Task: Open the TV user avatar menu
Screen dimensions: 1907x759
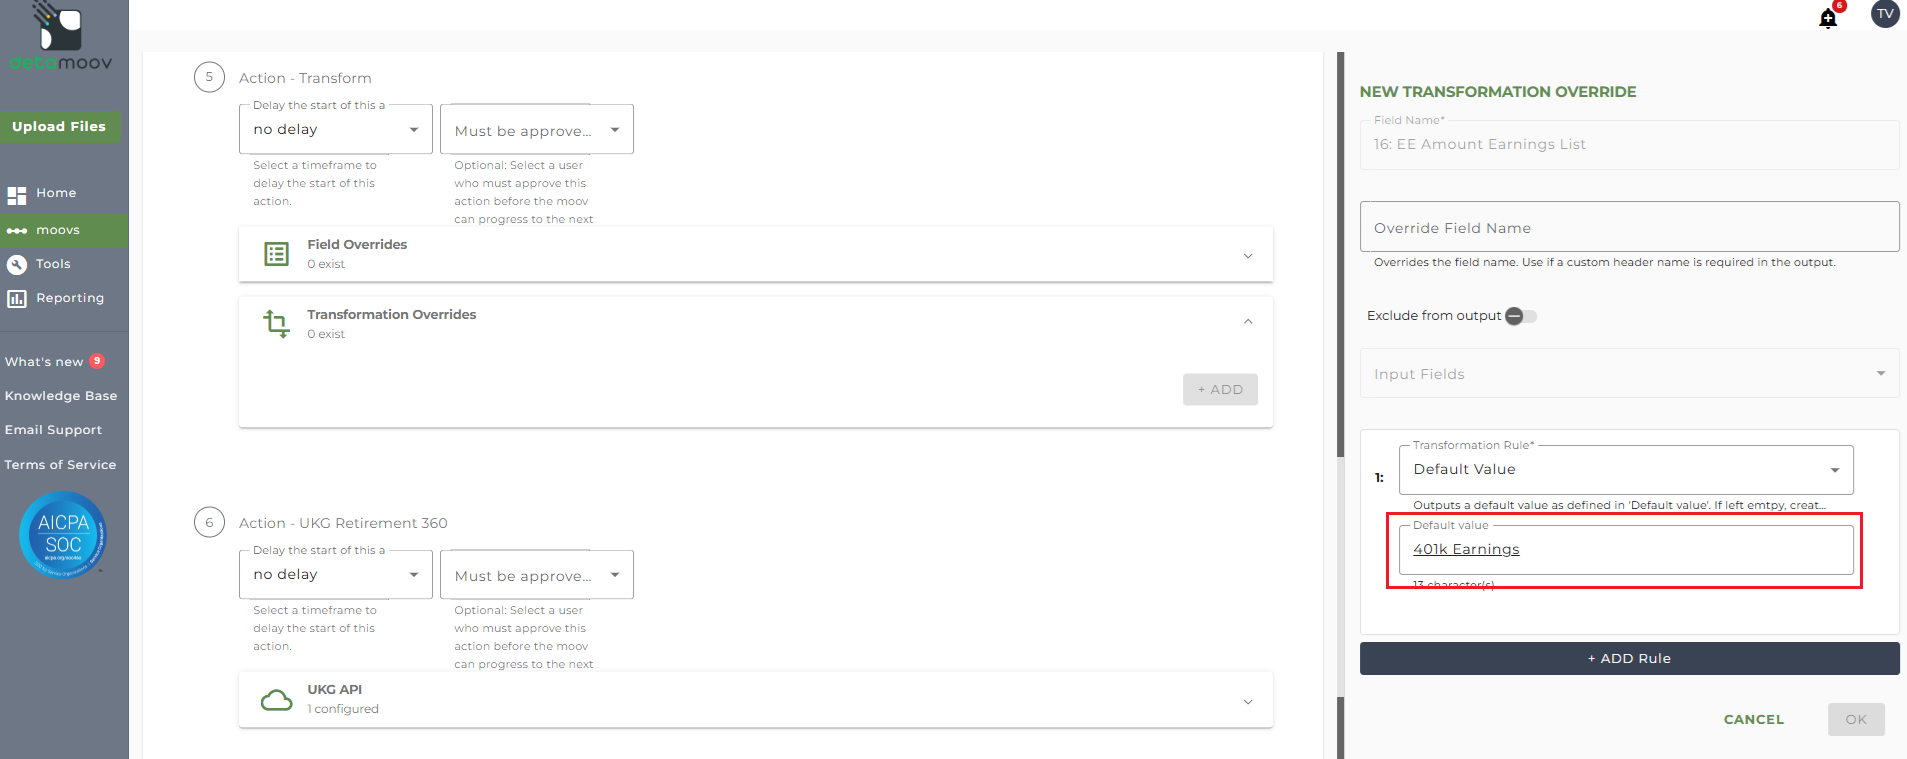Action: [1885, 14]
